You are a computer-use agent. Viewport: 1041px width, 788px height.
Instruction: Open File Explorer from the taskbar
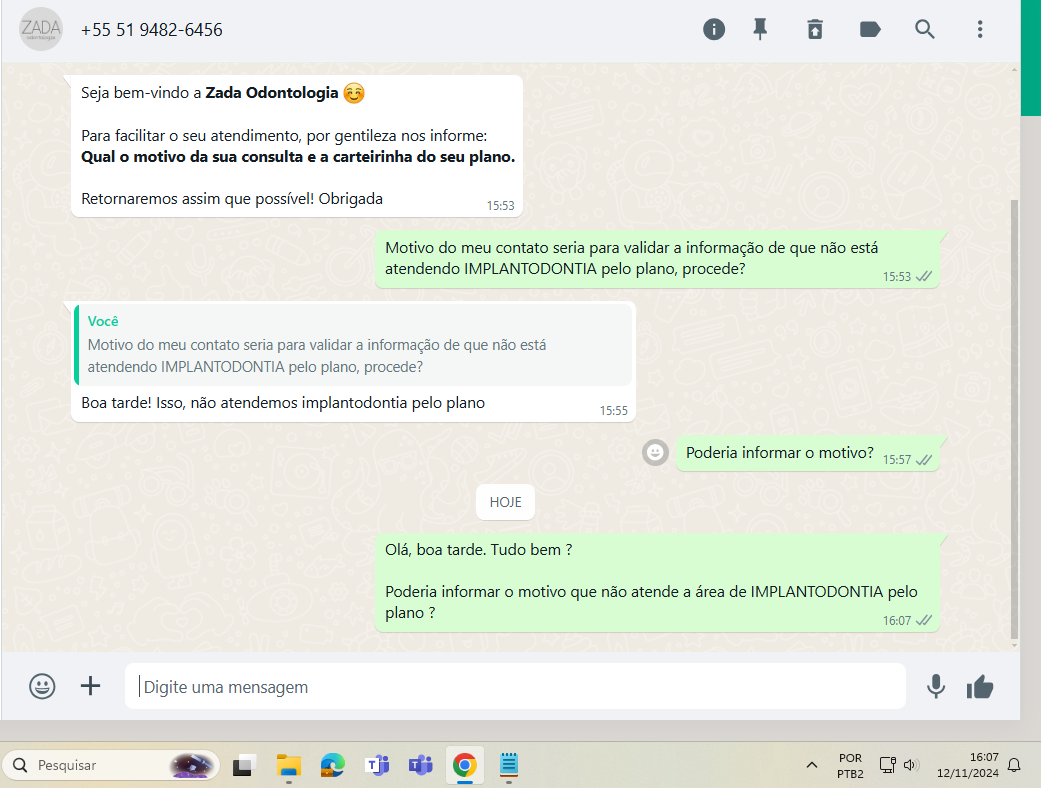click(x=289, y=765)
